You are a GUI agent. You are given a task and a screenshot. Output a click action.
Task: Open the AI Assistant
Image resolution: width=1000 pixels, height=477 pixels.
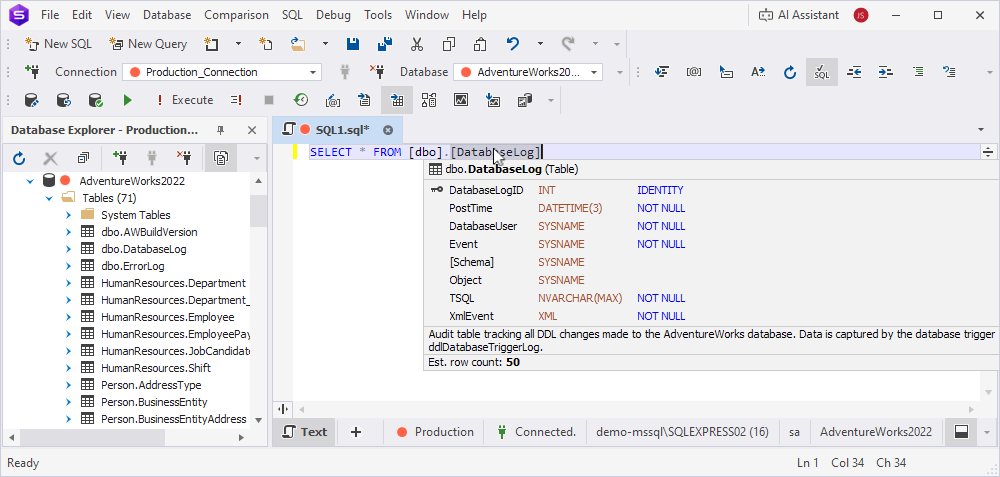(x=798, y=15)
